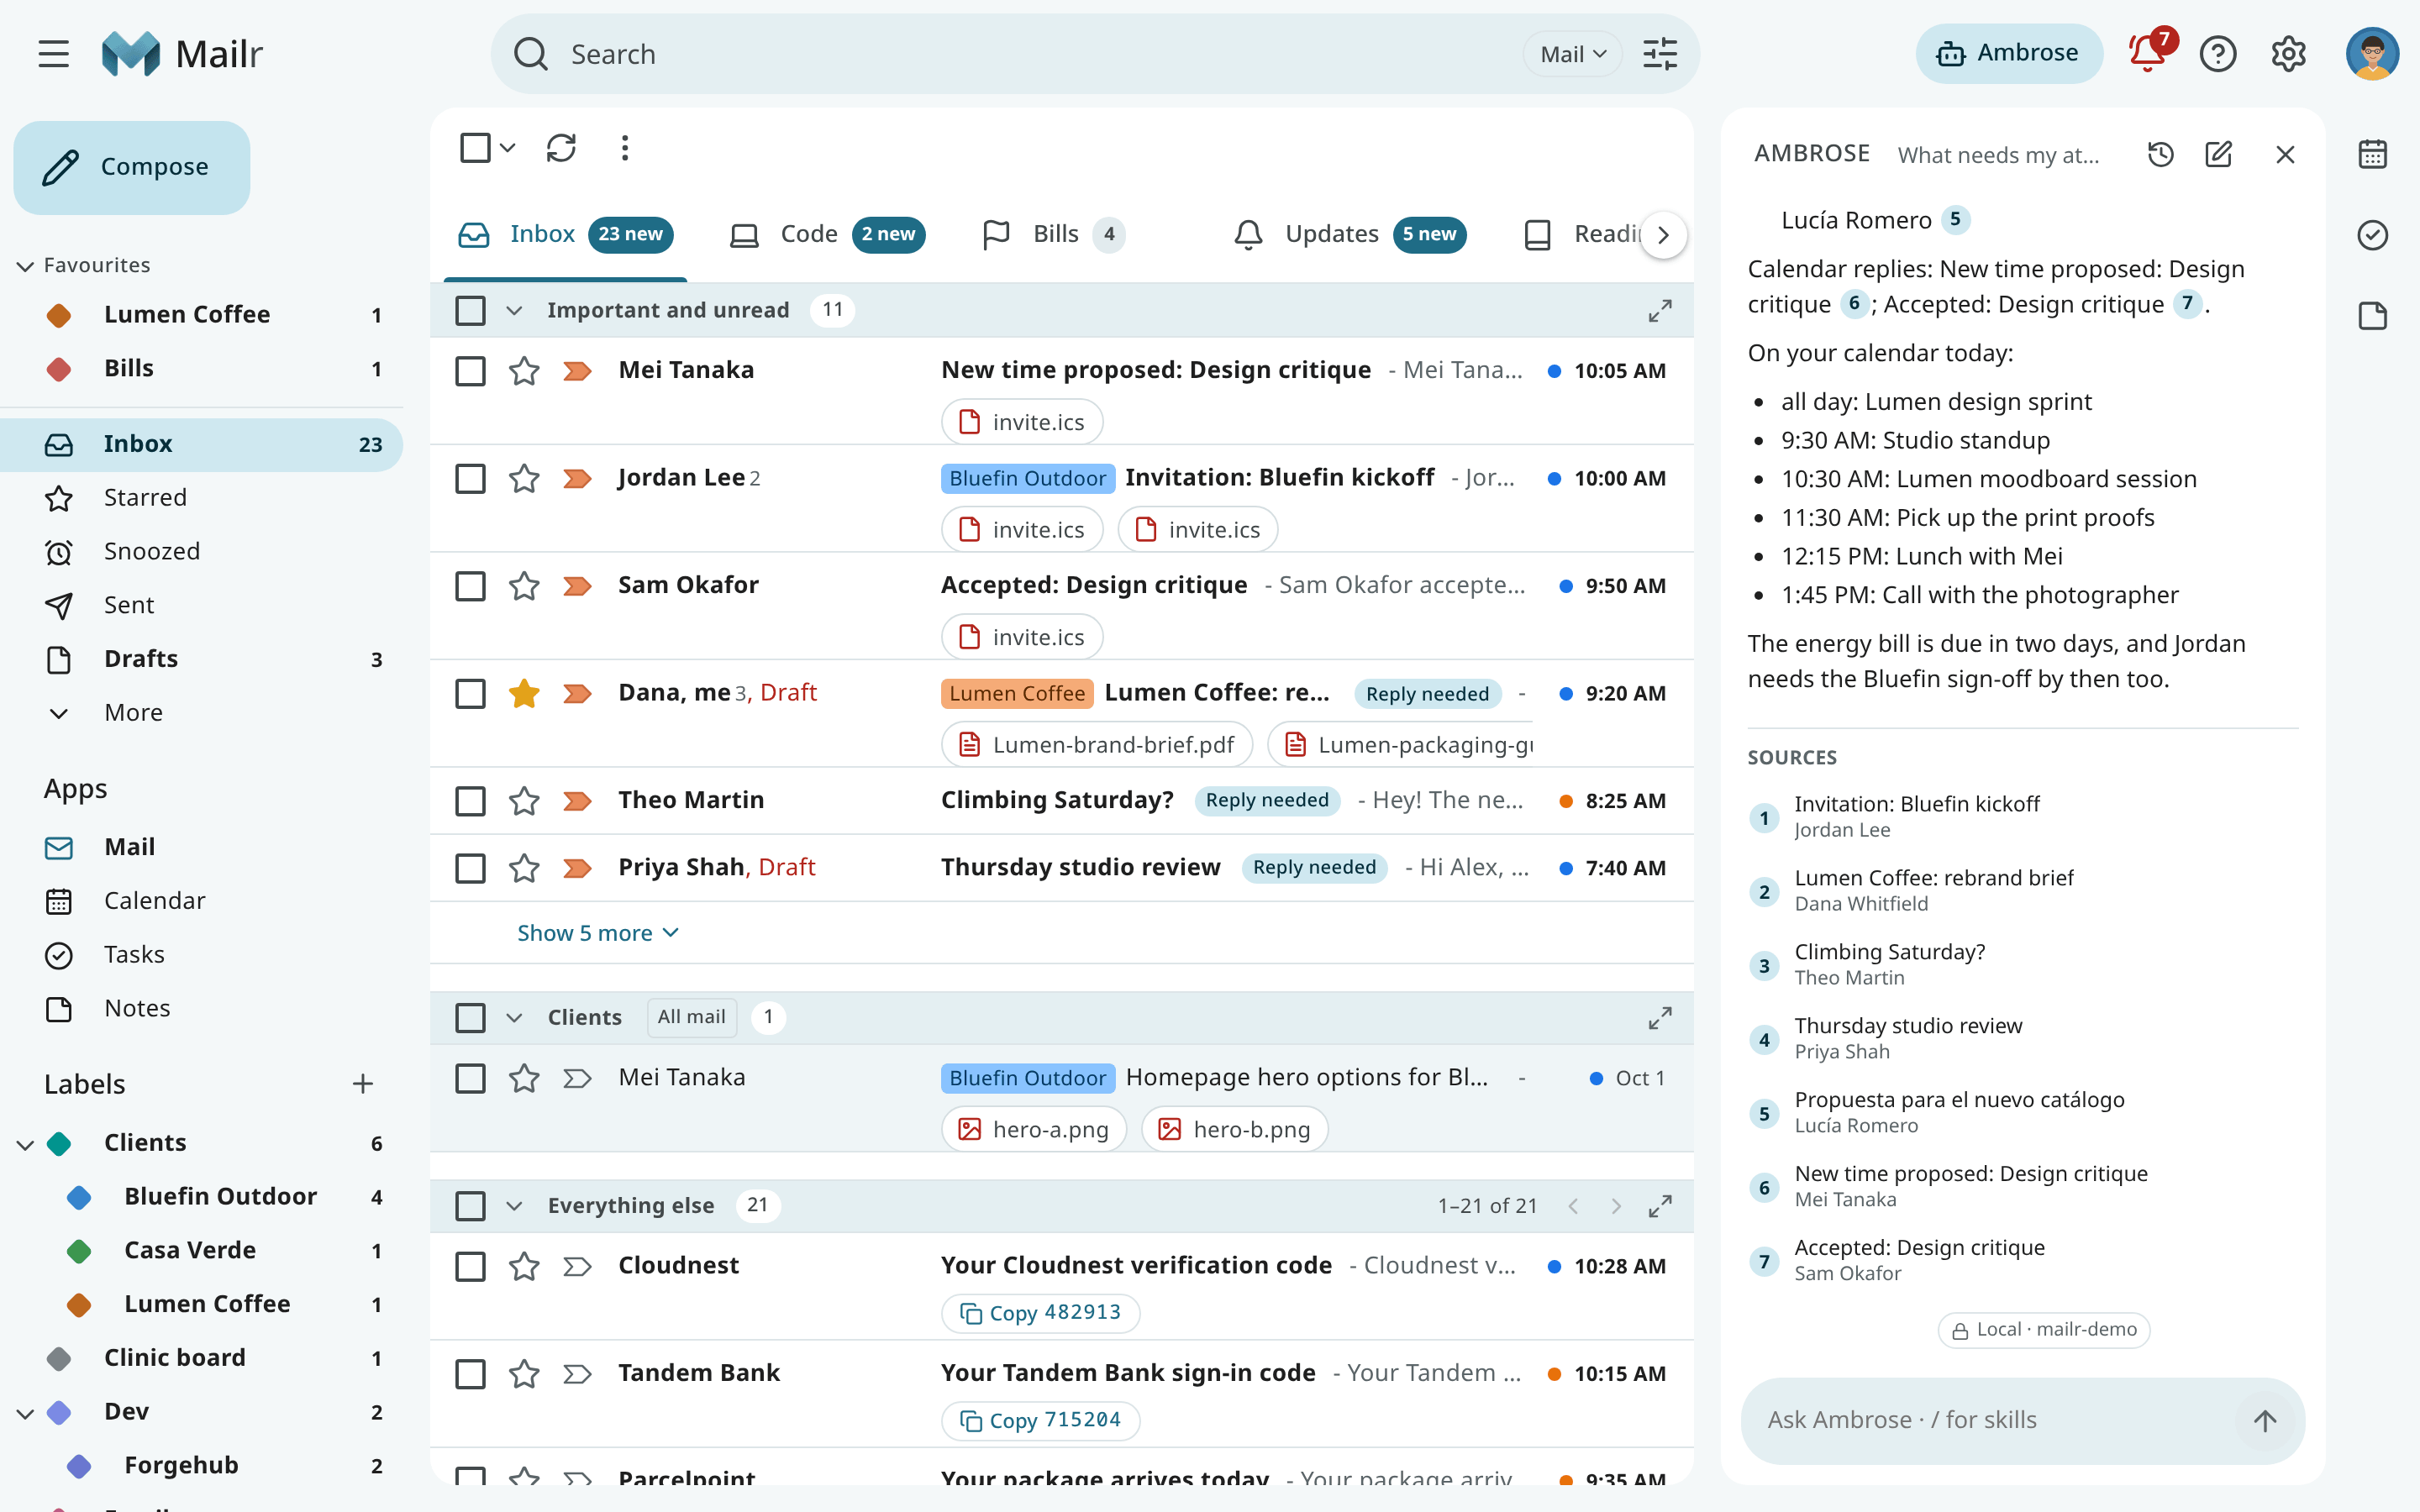The width and height of the screenshot is (2420, 1512).
Task: Switch to the Bills tab
Action: pos(1053,235)
